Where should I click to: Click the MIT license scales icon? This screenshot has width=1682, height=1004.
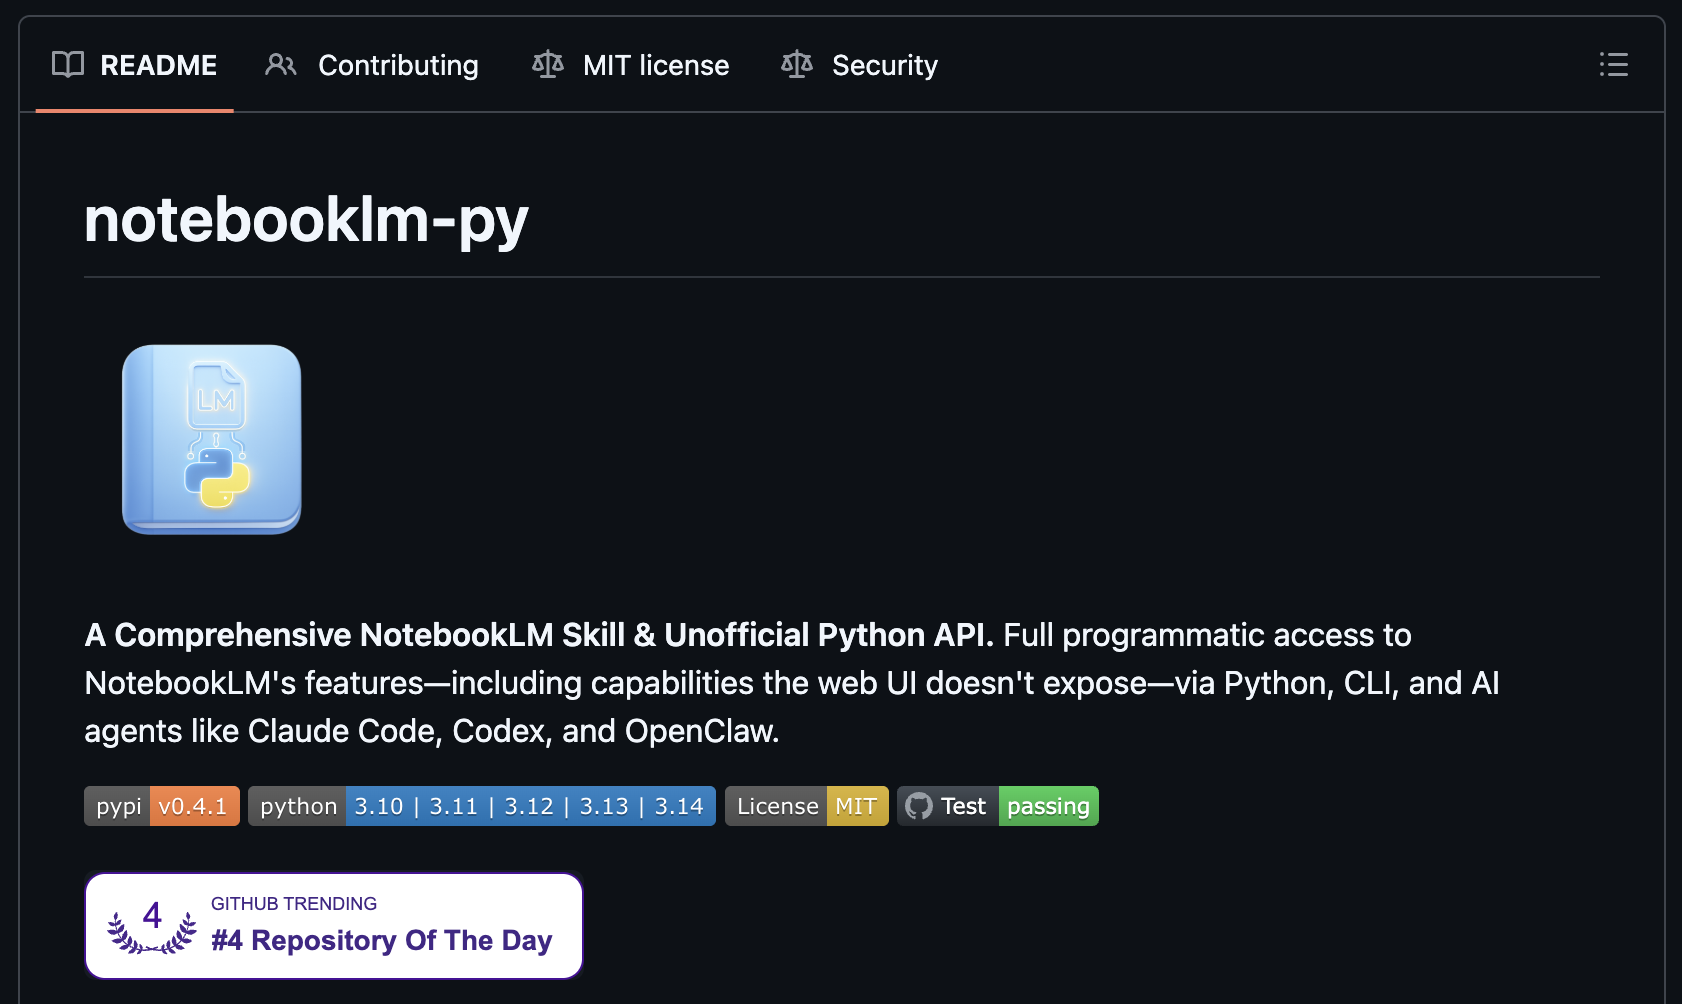(x=548, y=65)
